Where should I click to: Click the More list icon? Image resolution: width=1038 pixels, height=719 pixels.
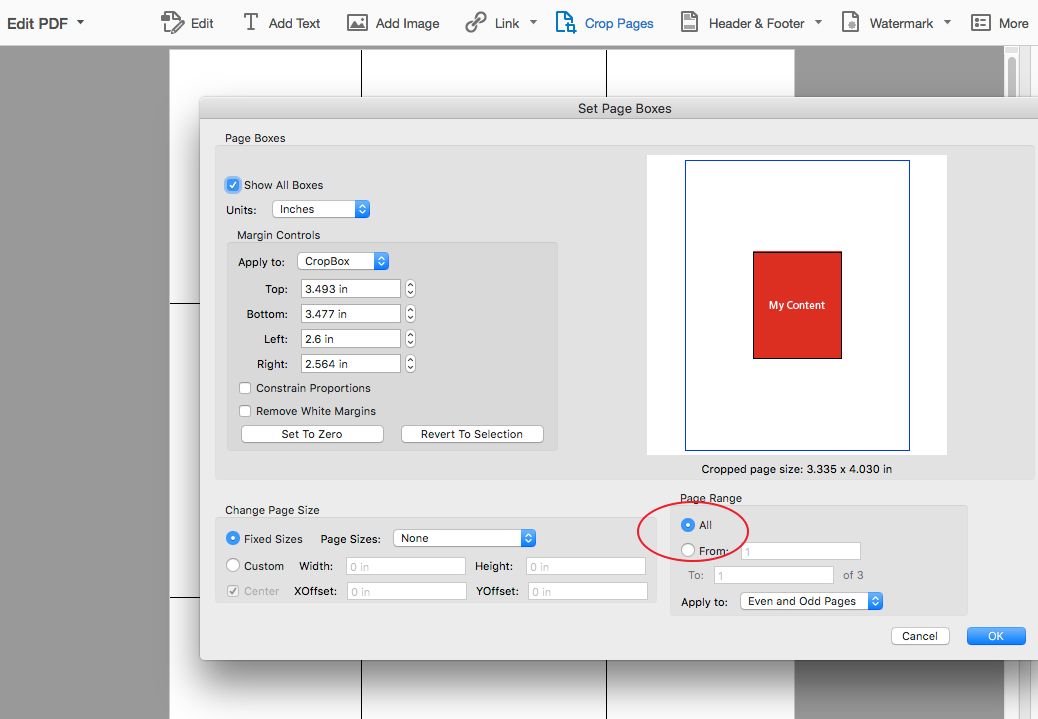(980, 23)
